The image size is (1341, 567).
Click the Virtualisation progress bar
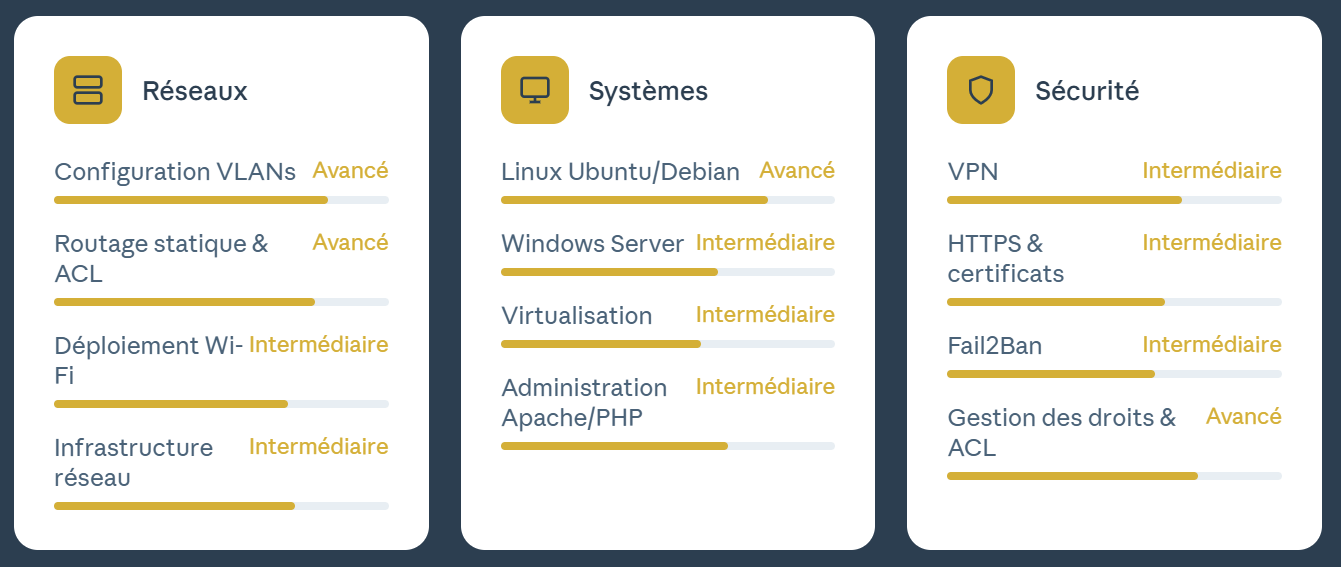click(667, 344)
